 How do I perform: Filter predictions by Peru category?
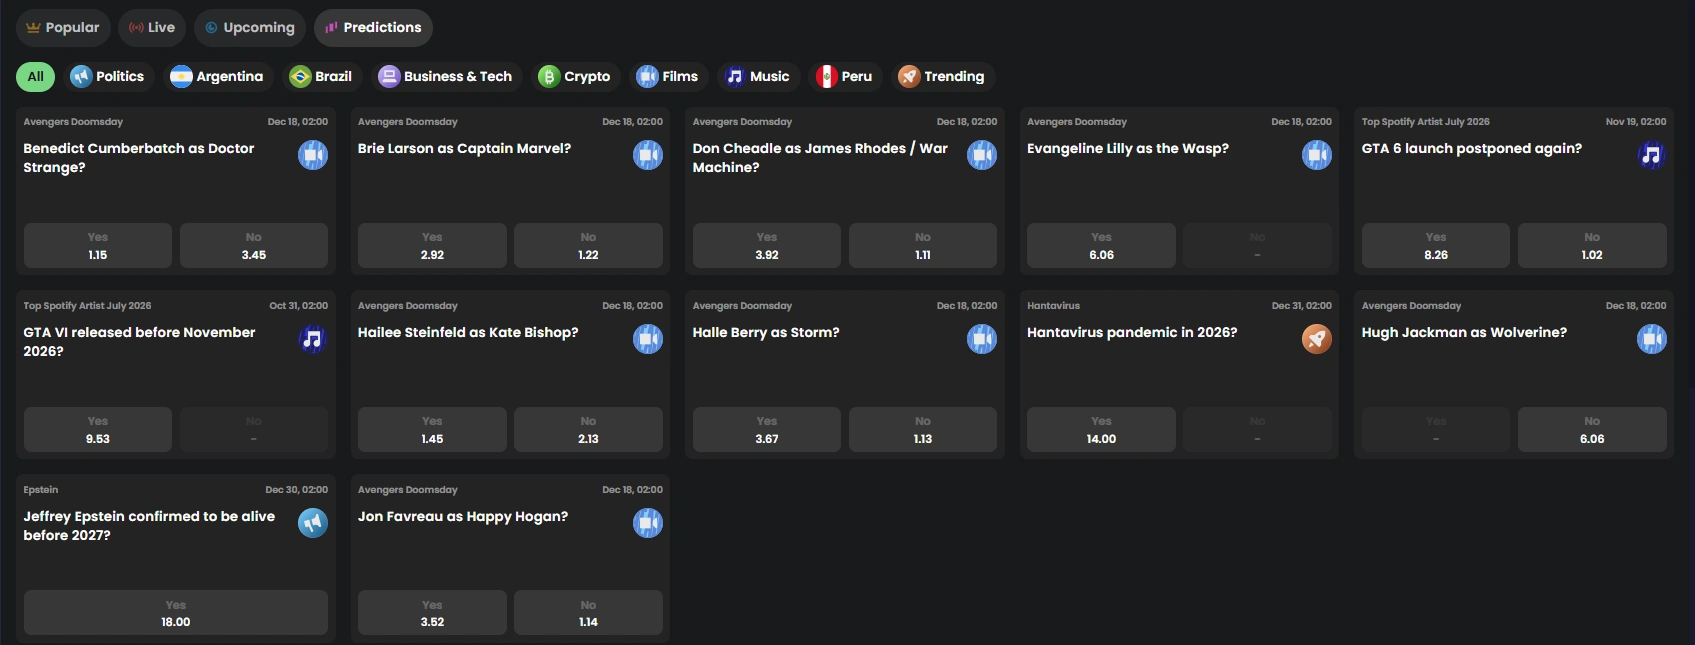(x=845, y=76)
